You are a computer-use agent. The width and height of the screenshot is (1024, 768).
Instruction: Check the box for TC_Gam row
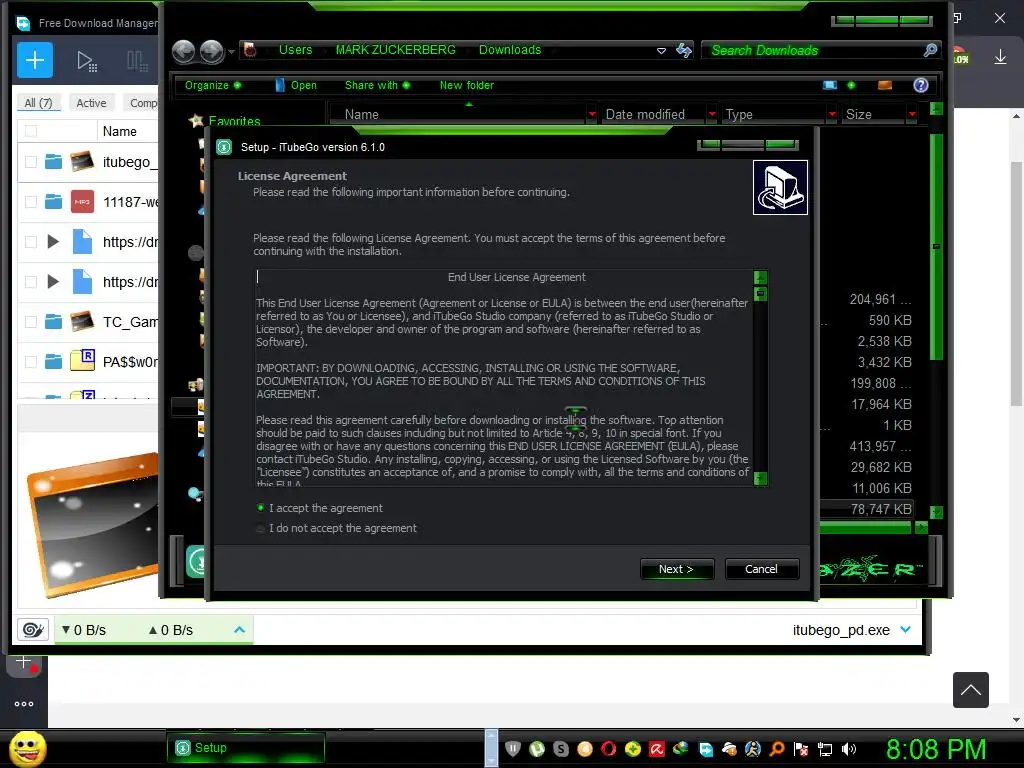point(31,321)
